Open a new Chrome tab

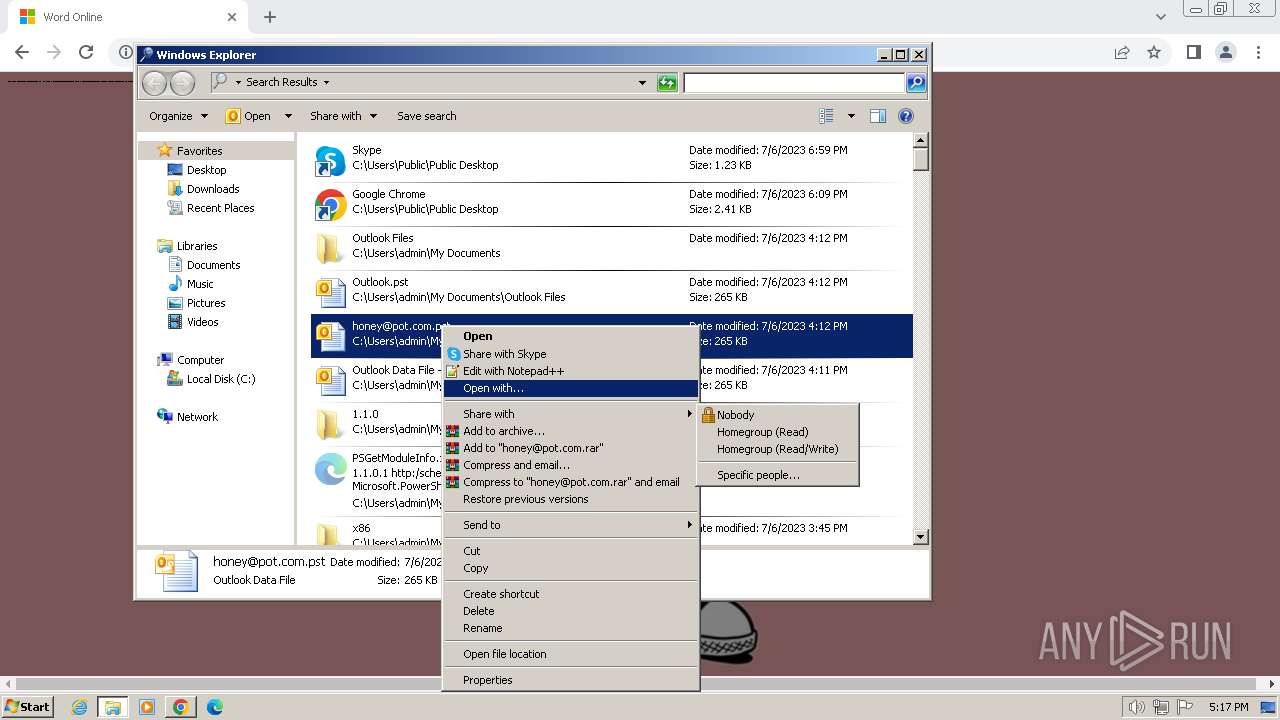pyautogui.click(x=270, y=17)
